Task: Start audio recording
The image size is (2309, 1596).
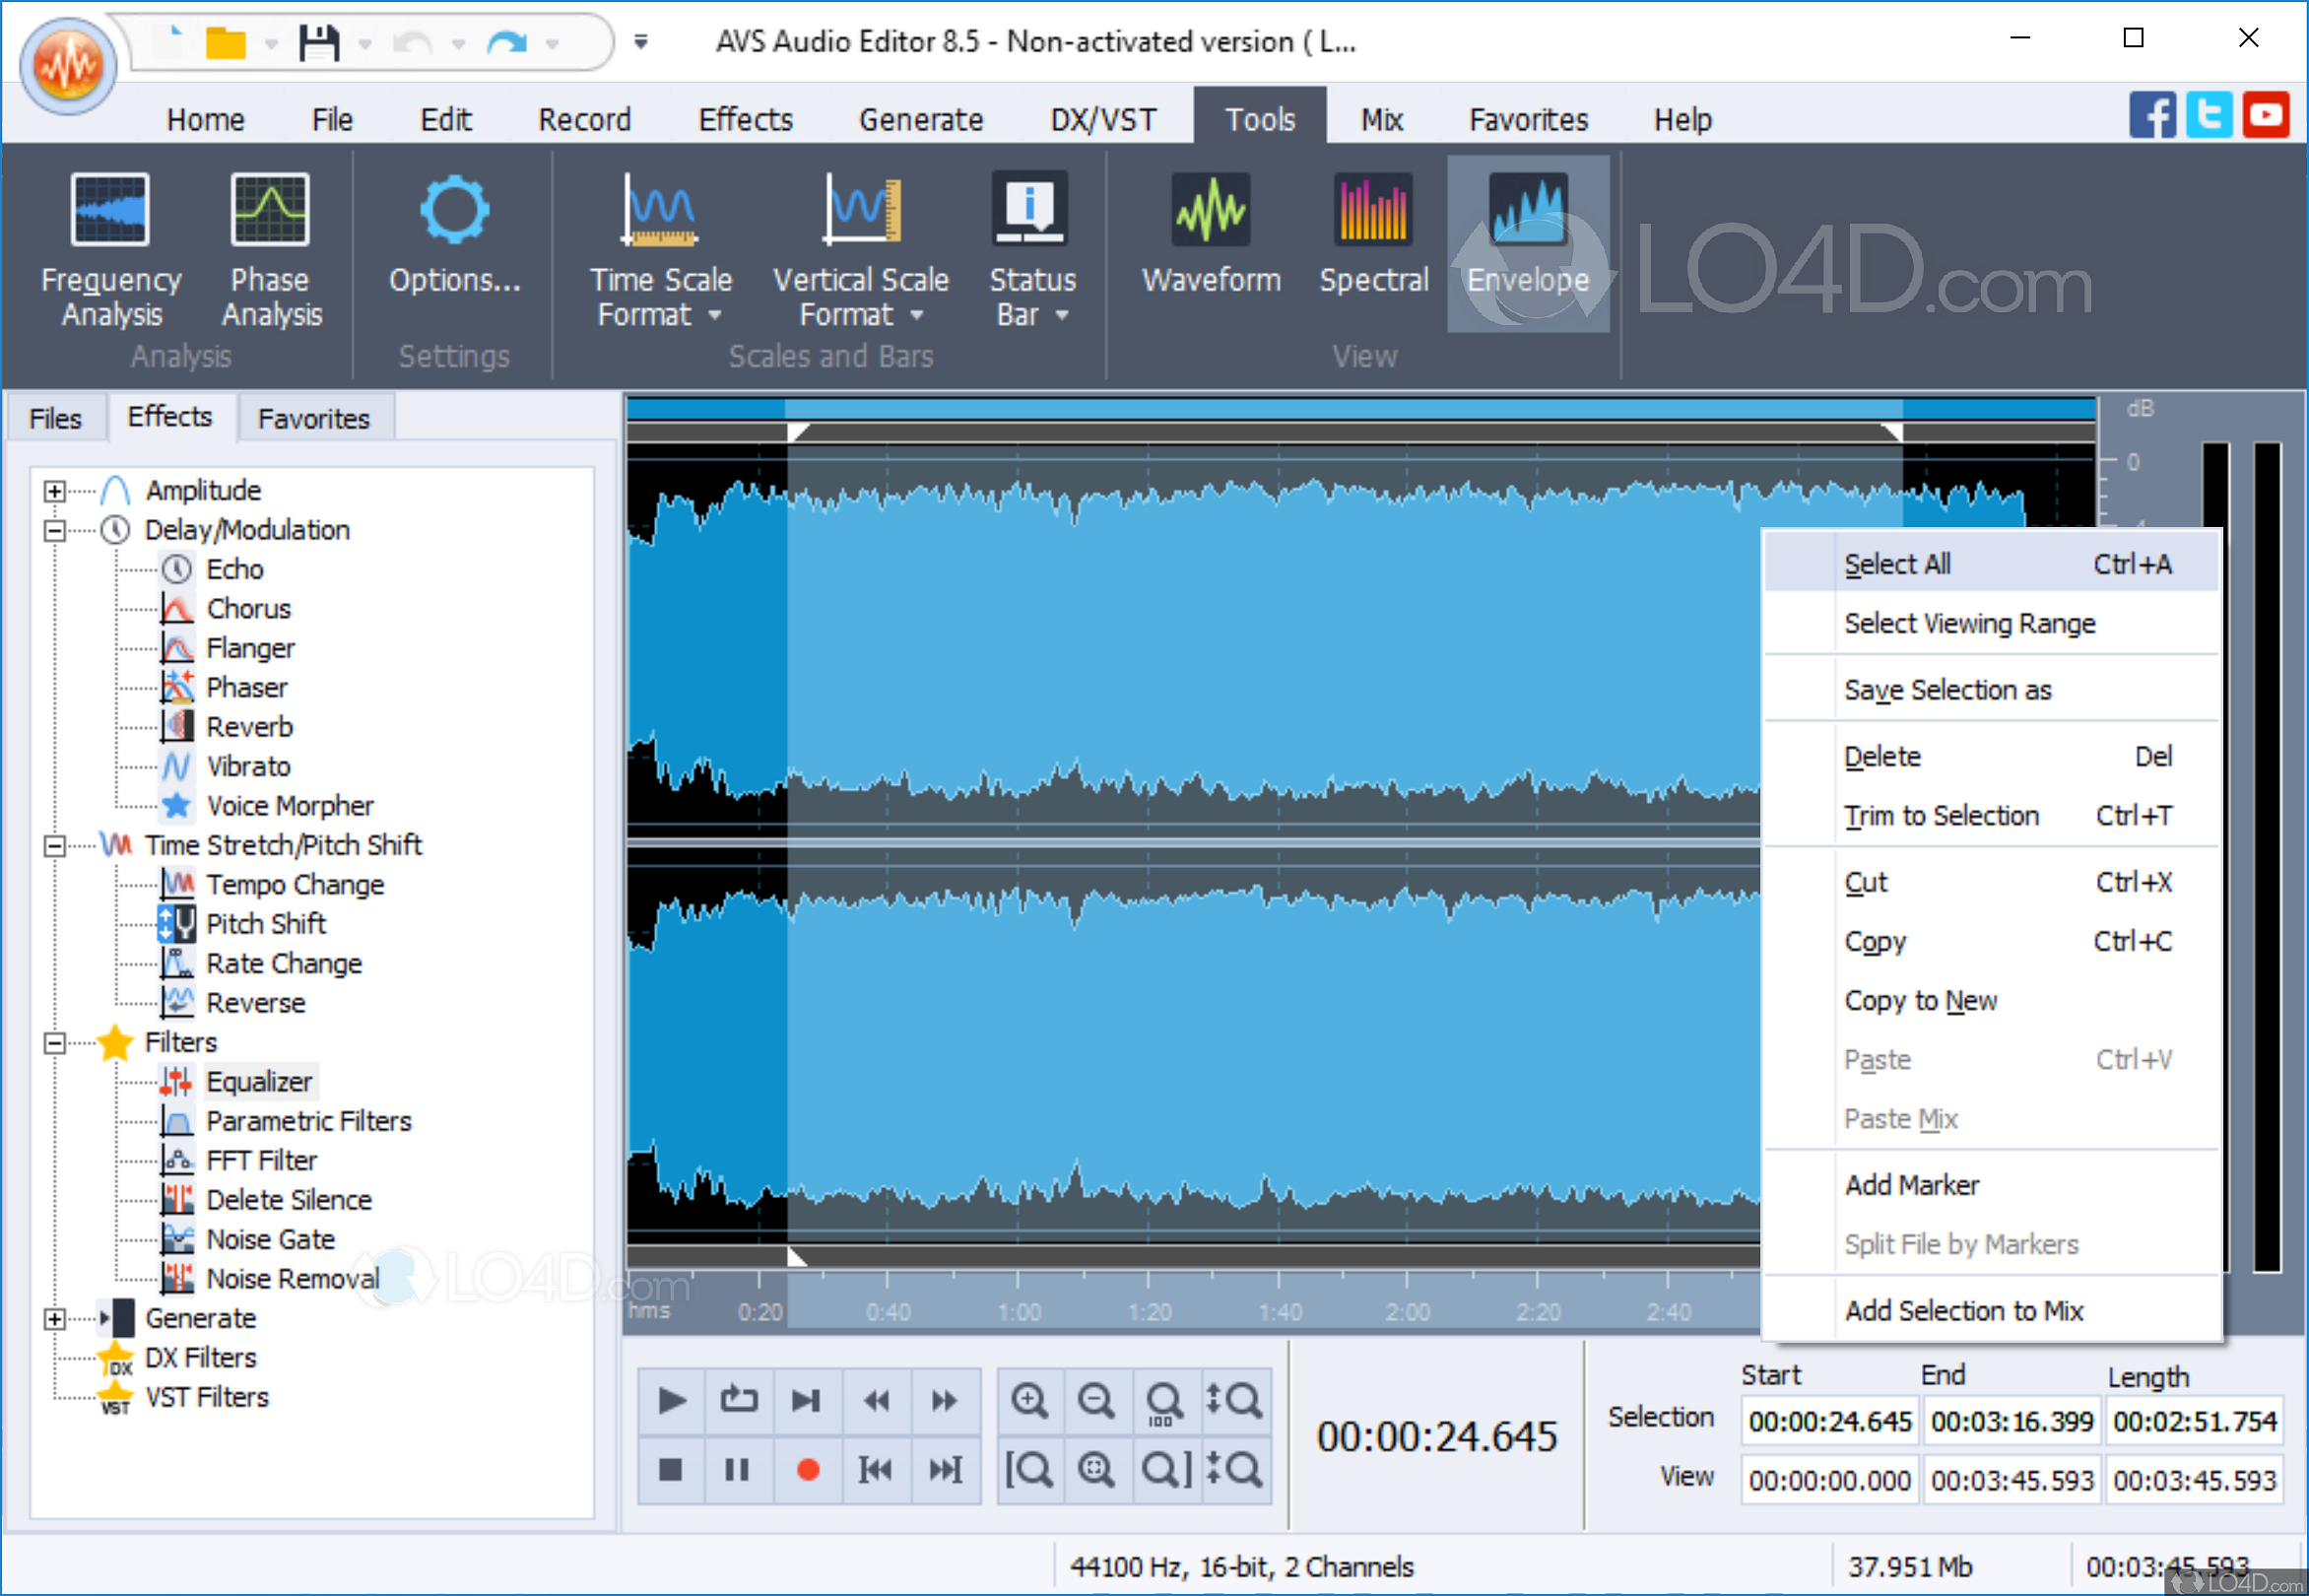Action: [806, 1469]
